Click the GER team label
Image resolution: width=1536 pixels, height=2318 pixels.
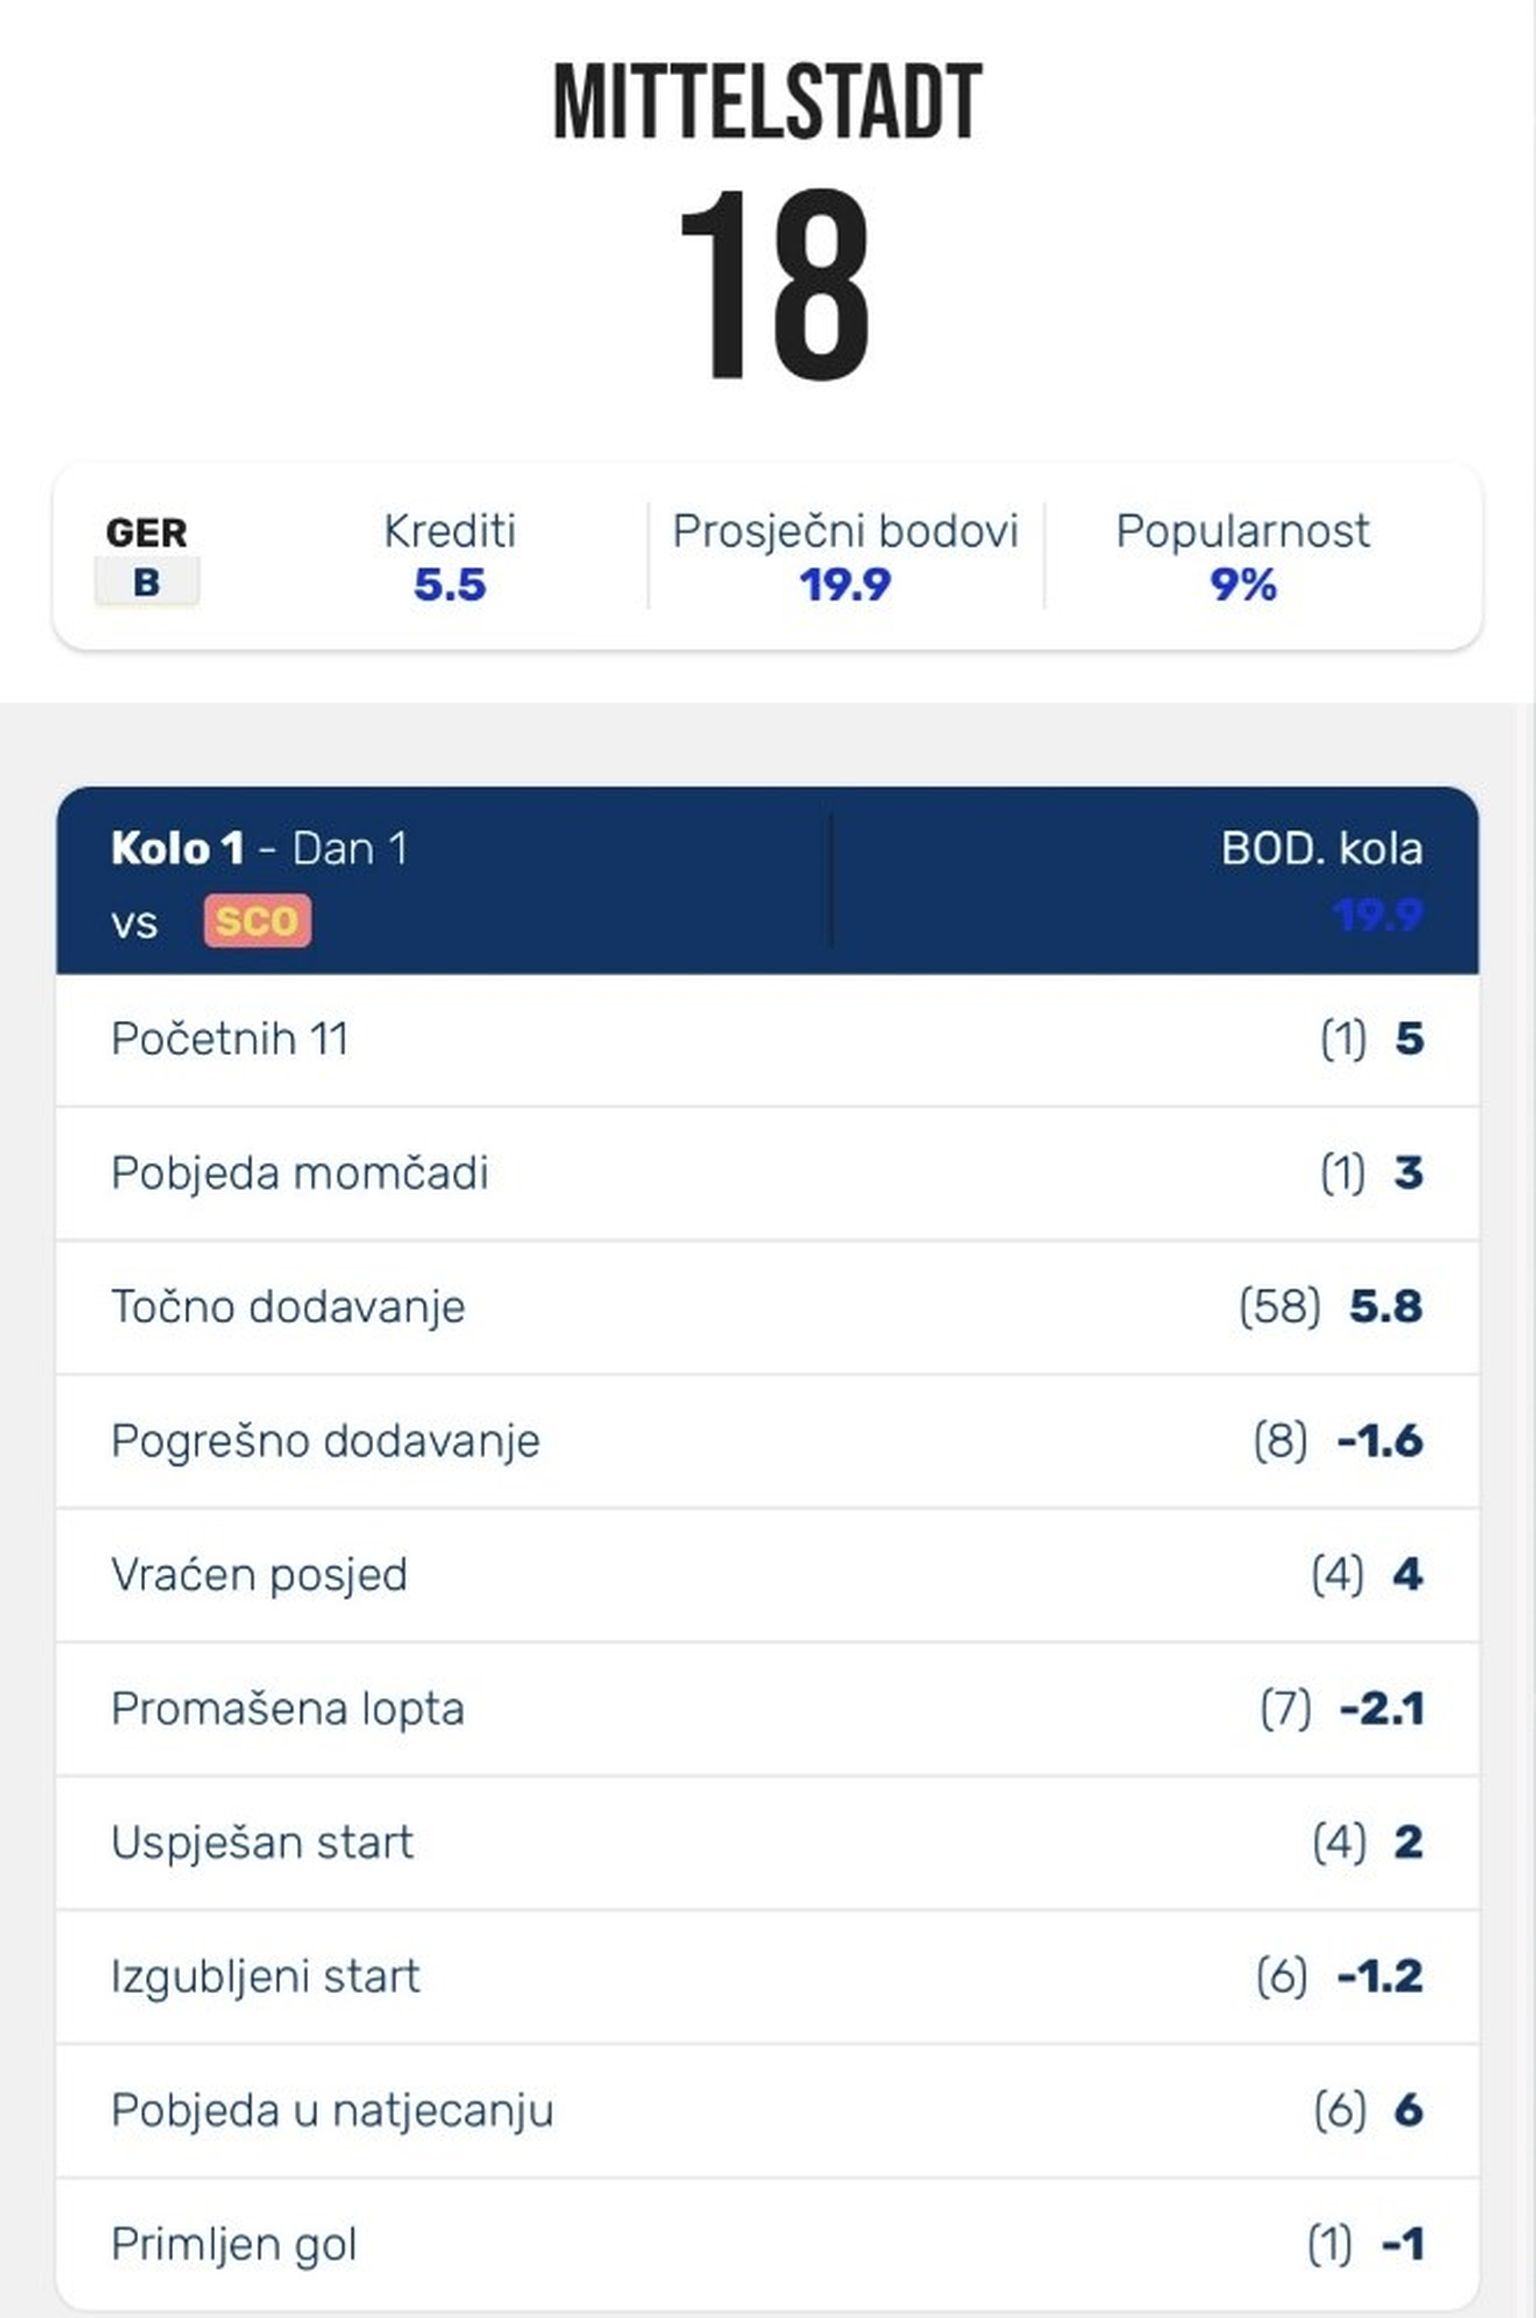(147, 532)
